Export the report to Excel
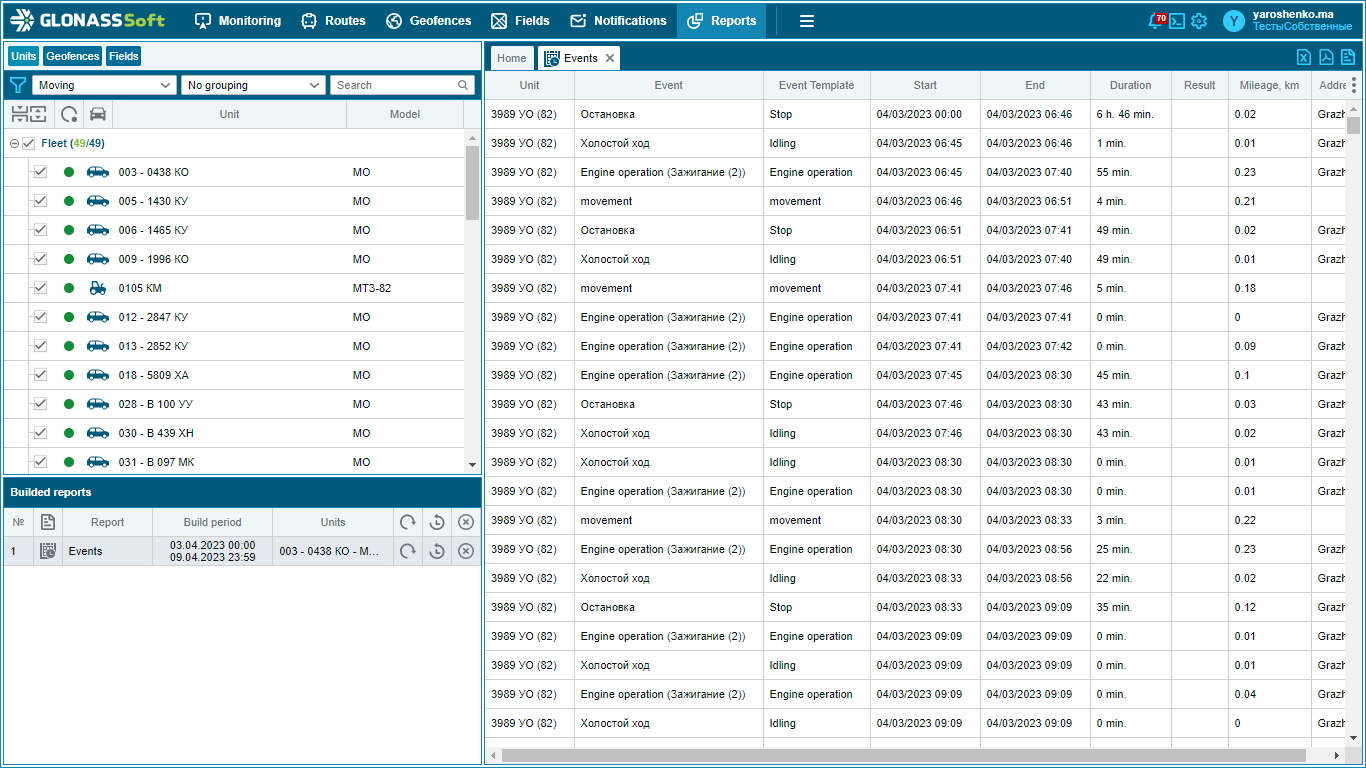Screen dimensions: 1366x768 point(1304,57)
